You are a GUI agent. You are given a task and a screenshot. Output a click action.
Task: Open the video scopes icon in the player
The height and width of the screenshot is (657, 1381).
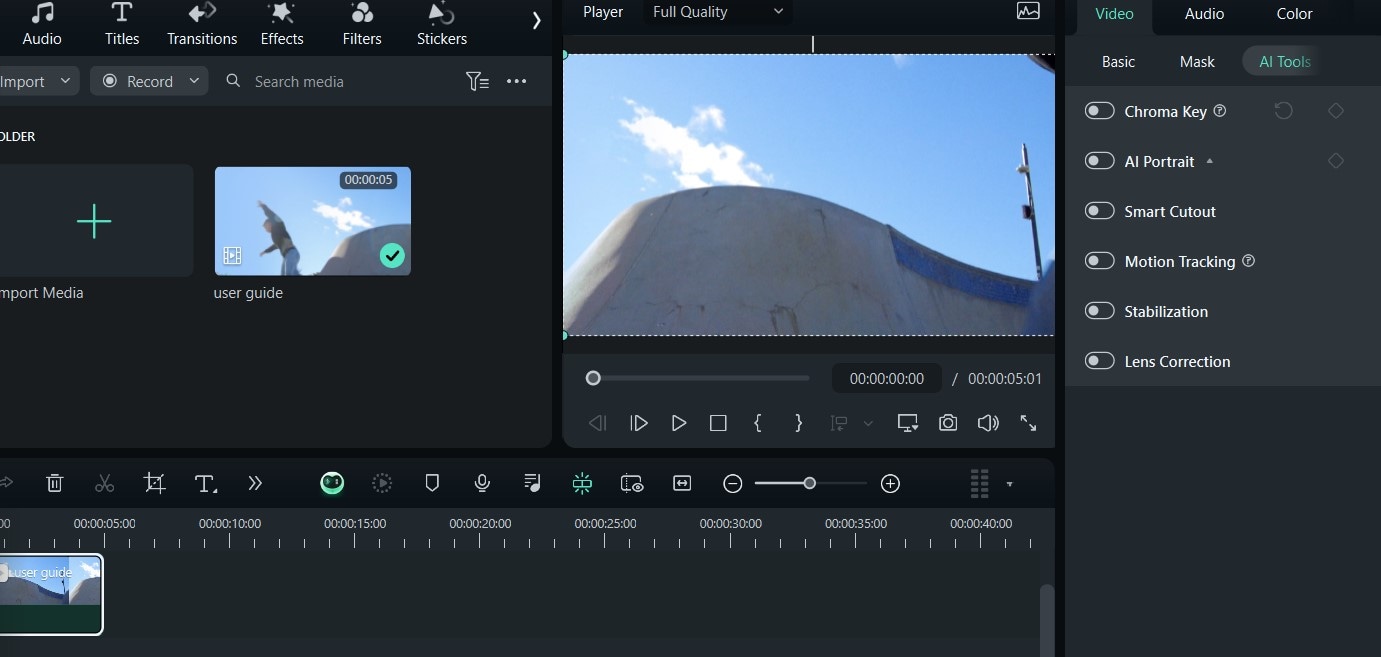pos(1028,12)
